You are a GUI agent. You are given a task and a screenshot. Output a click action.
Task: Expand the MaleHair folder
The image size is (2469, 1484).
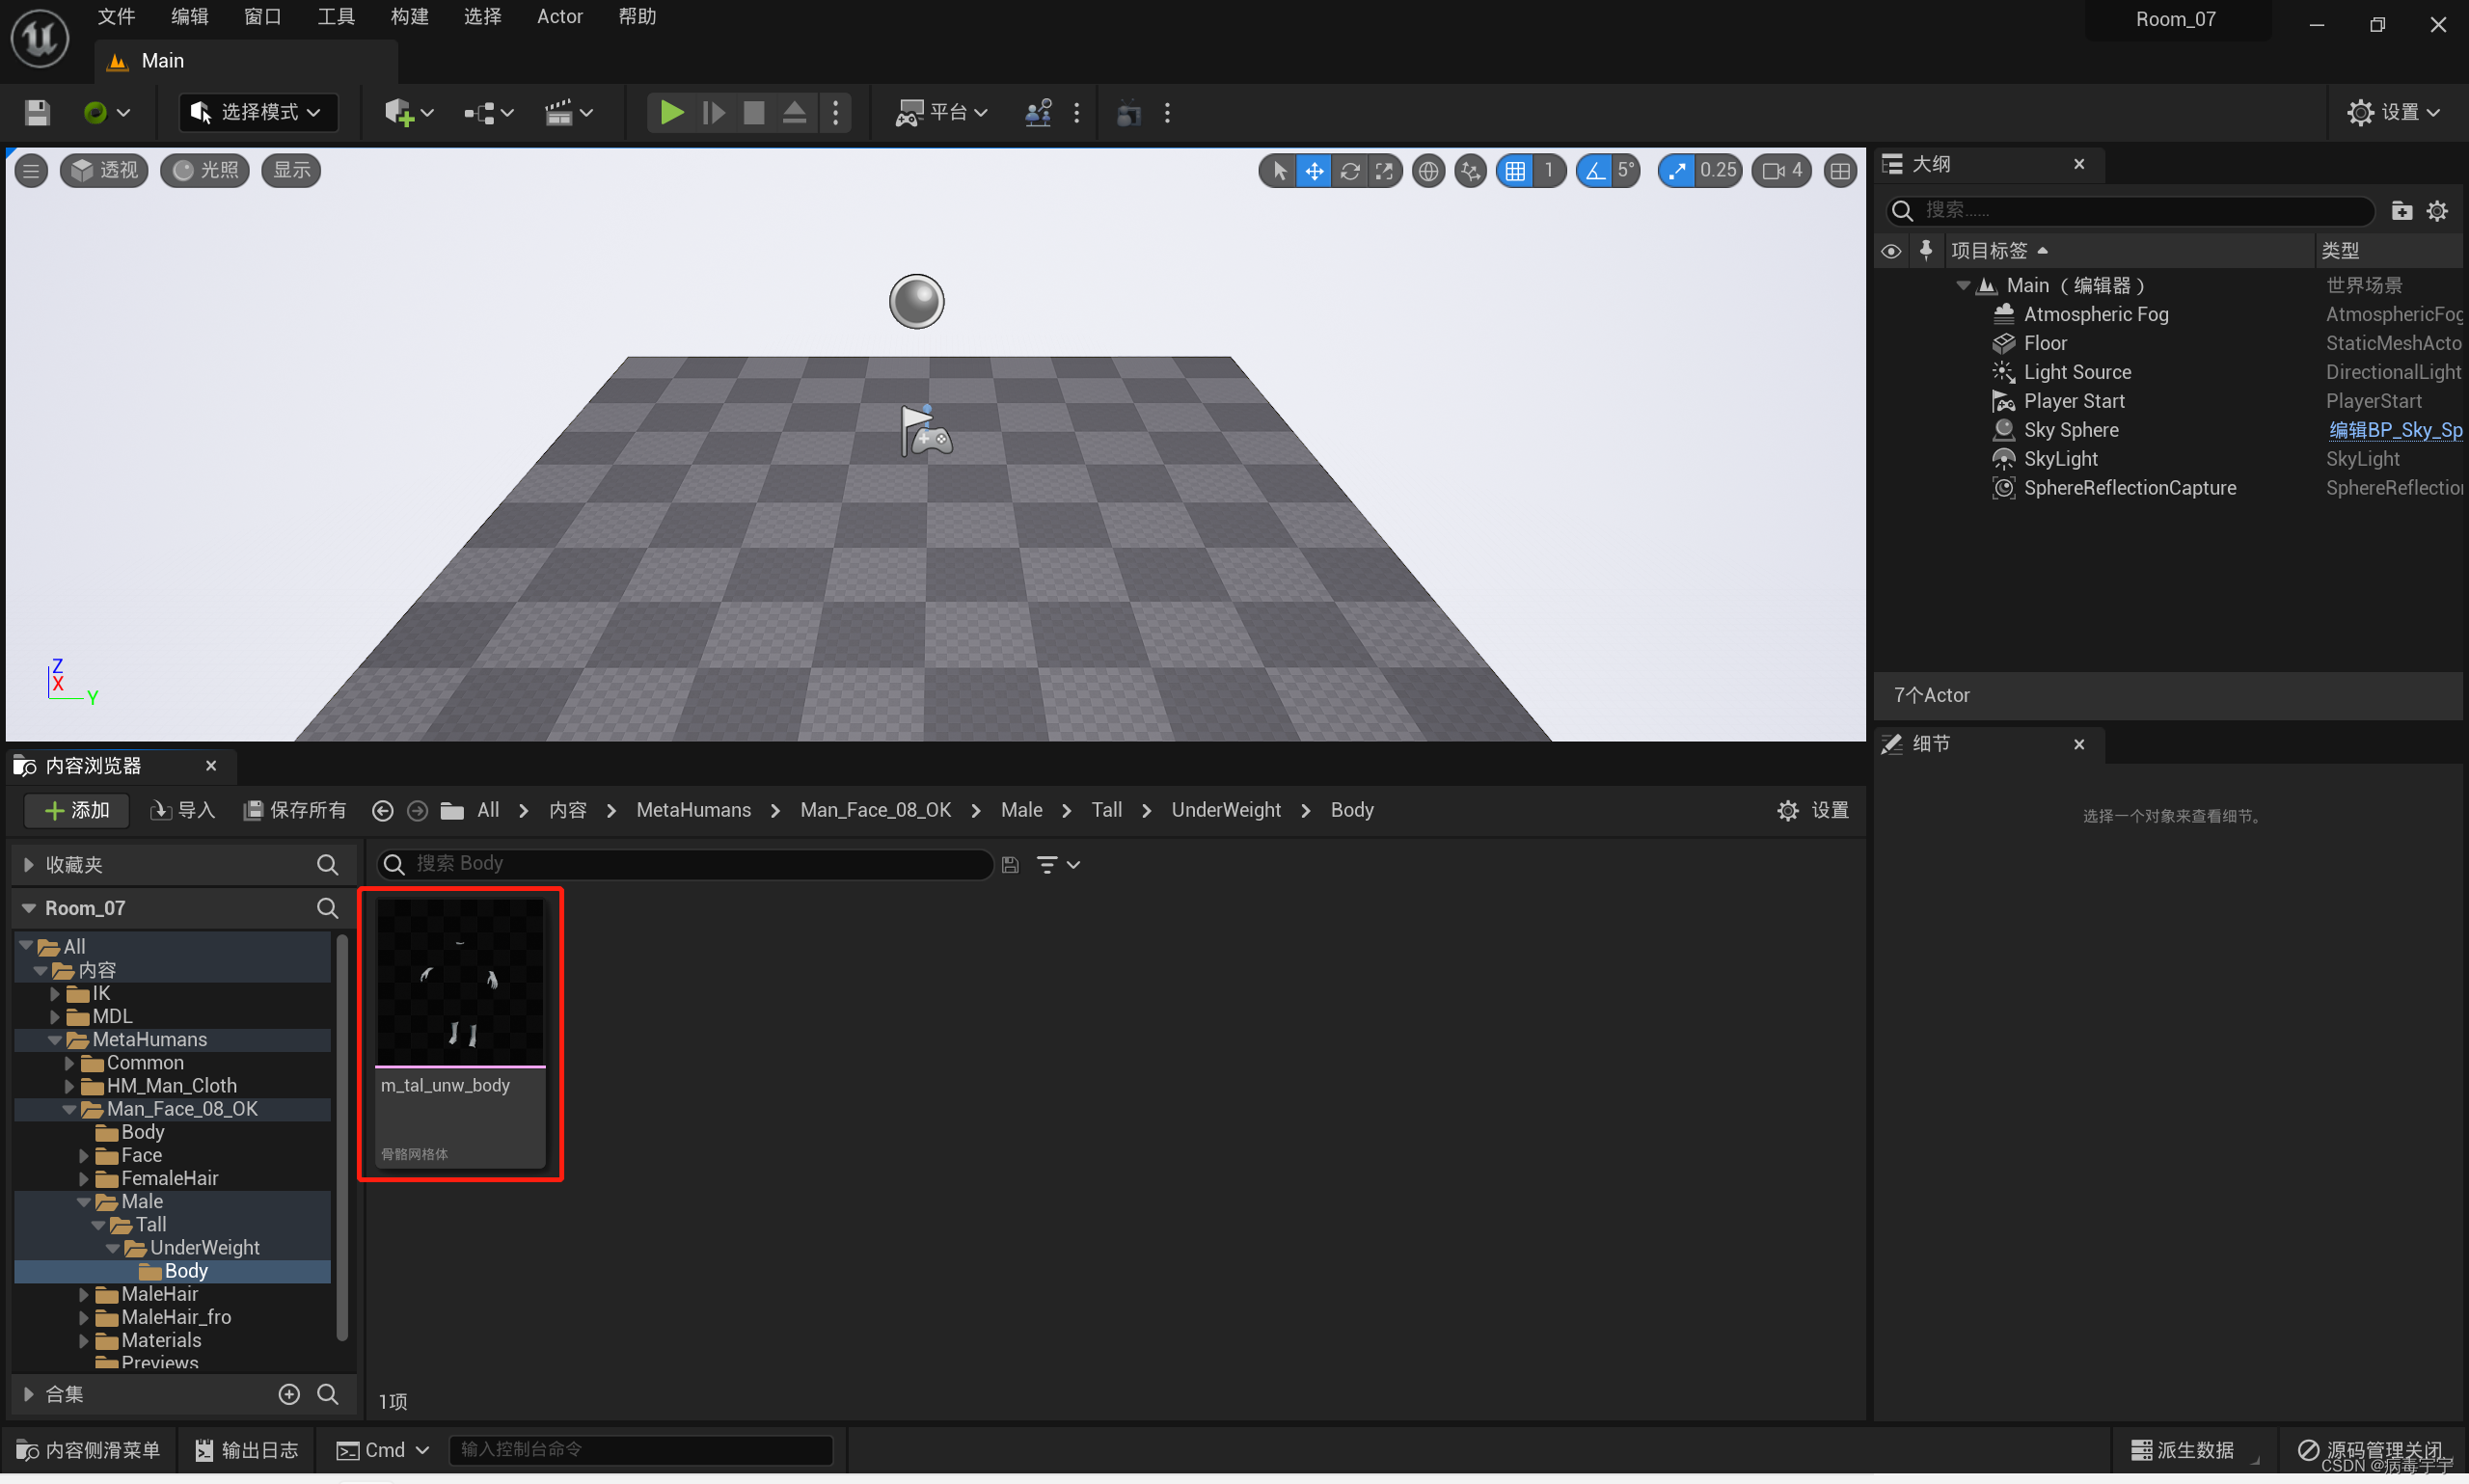tap(84, 1294)
